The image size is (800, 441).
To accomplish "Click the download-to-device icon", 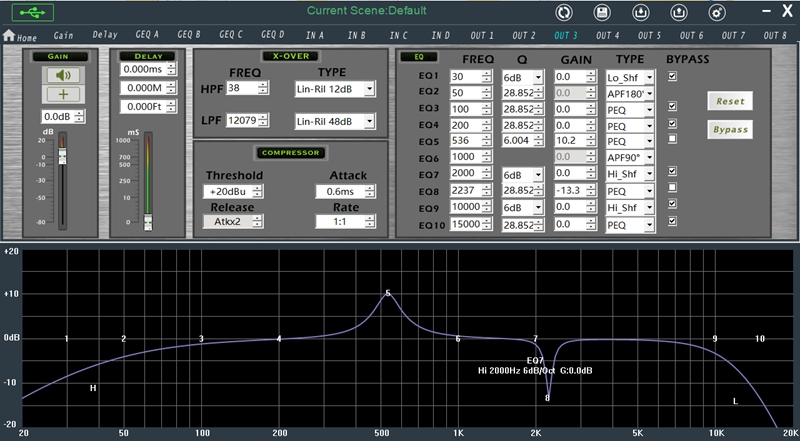I will 640,13.
